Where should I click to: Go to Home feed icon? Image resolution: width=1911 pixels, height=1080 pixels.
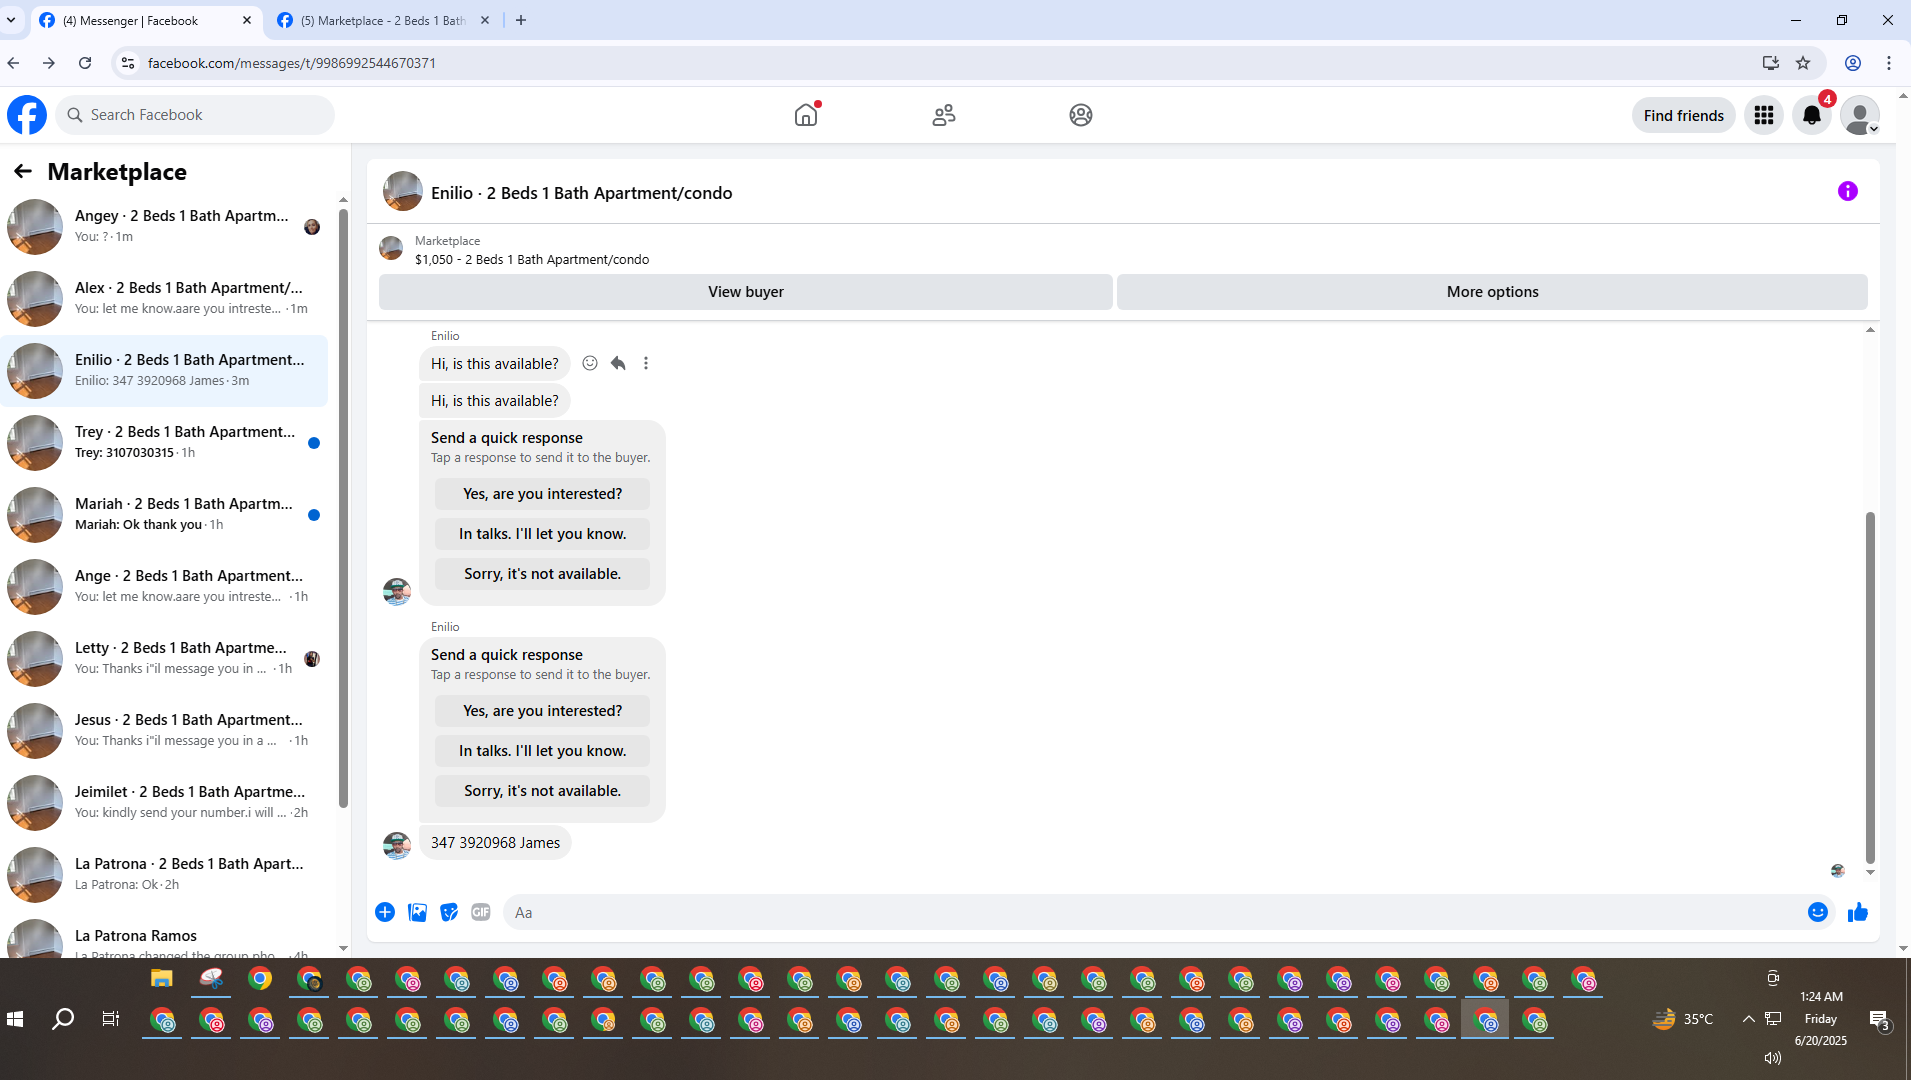(806, 115)
